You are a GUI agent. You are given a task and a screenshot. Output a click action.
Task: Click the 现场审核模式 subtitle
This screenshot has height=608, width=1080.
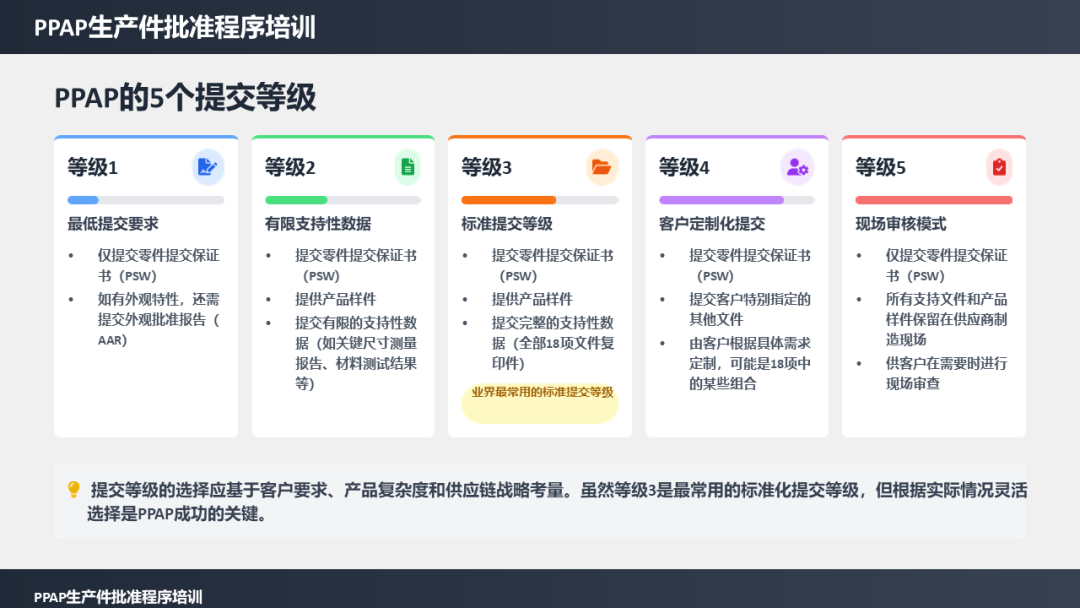(x=901, y=224)
